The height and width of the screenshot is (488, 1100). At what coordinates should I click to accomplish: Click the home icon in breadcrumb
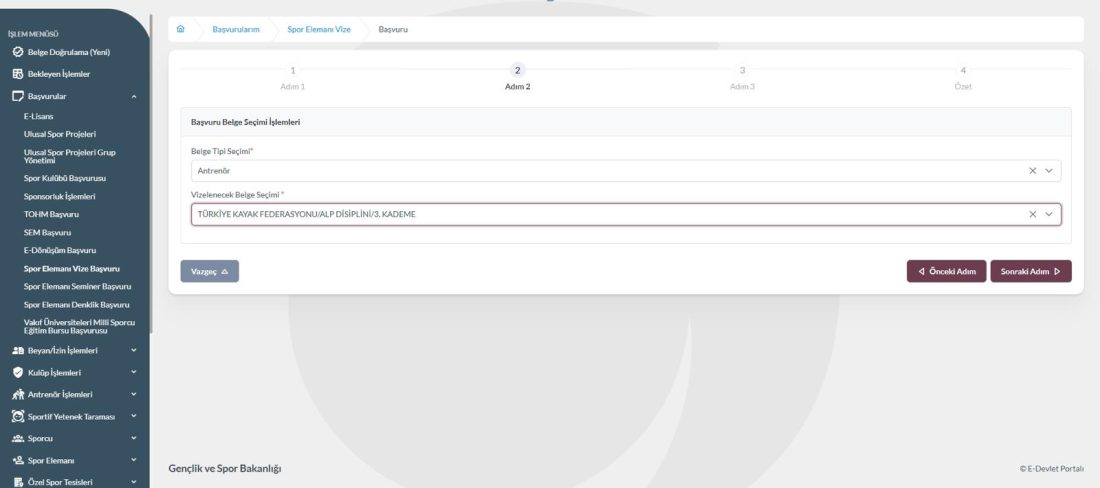click(x=180, y=29)
